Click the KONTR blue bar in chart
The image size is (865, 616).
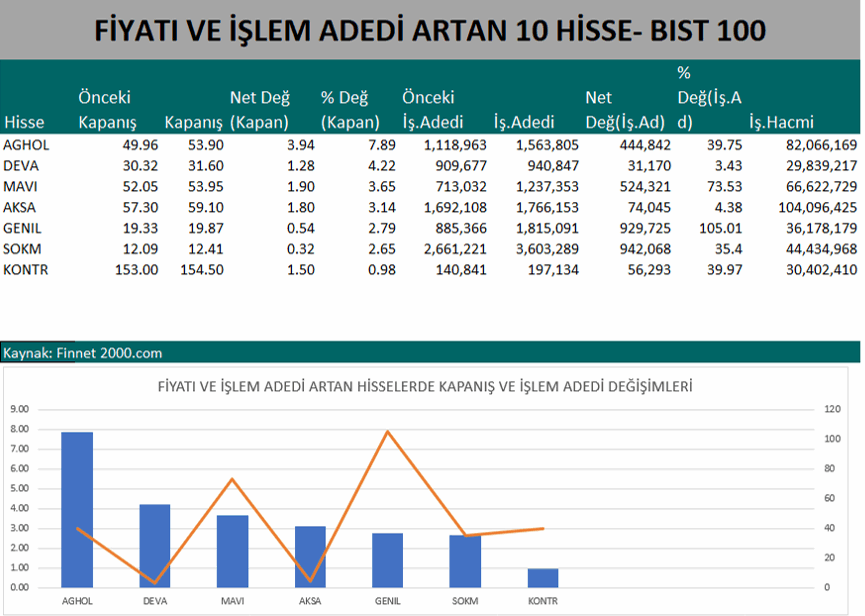543,578
